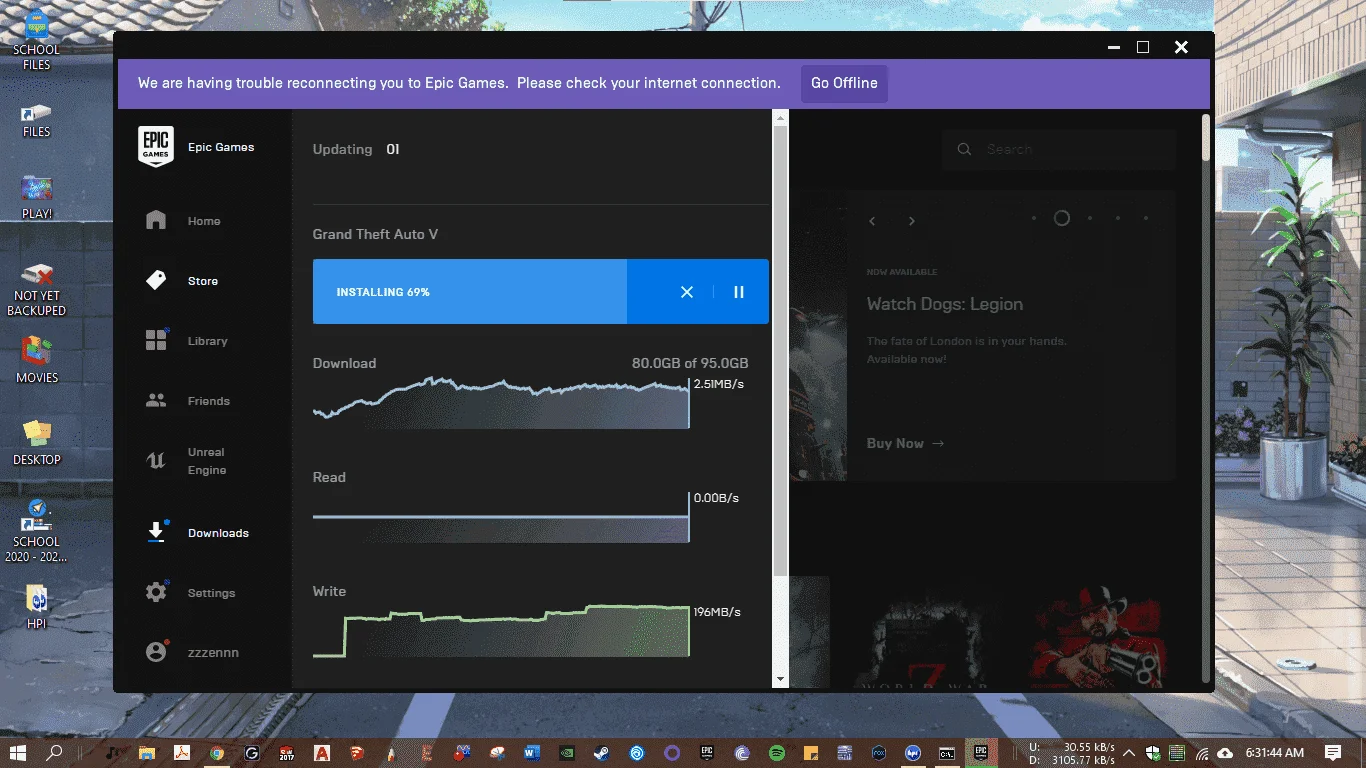The image size is (1366, 768).
Task: Select the Downloads sidebar item
Action: pos(197,533)
